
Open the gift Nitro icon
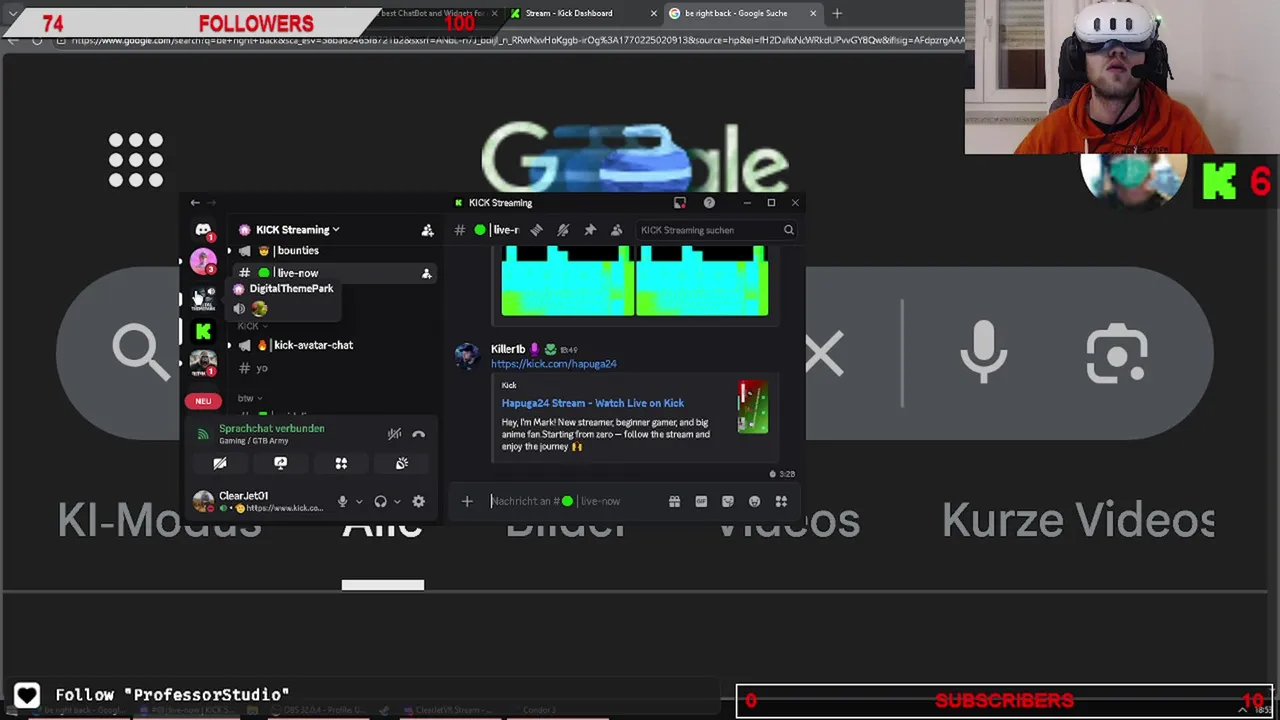pos(674,501)
